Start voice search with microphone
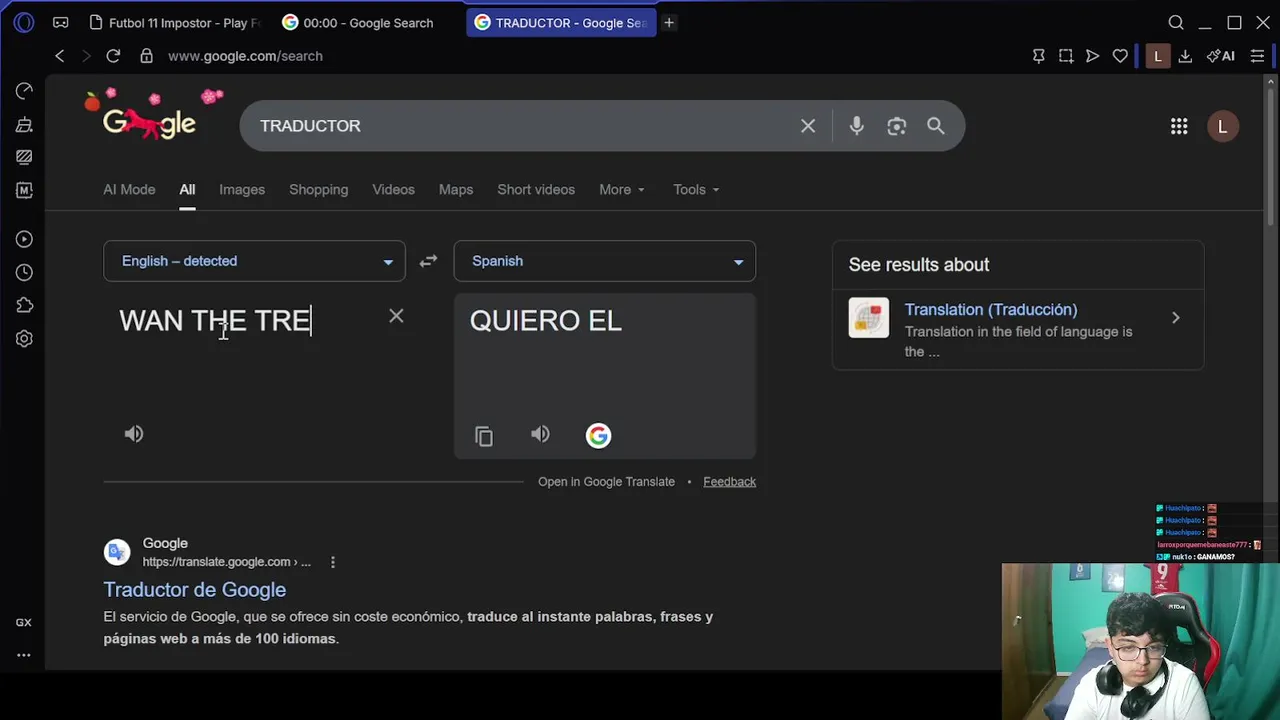Image resolution: width=1280 pixels, height=720 pixels. coord(856,126)
